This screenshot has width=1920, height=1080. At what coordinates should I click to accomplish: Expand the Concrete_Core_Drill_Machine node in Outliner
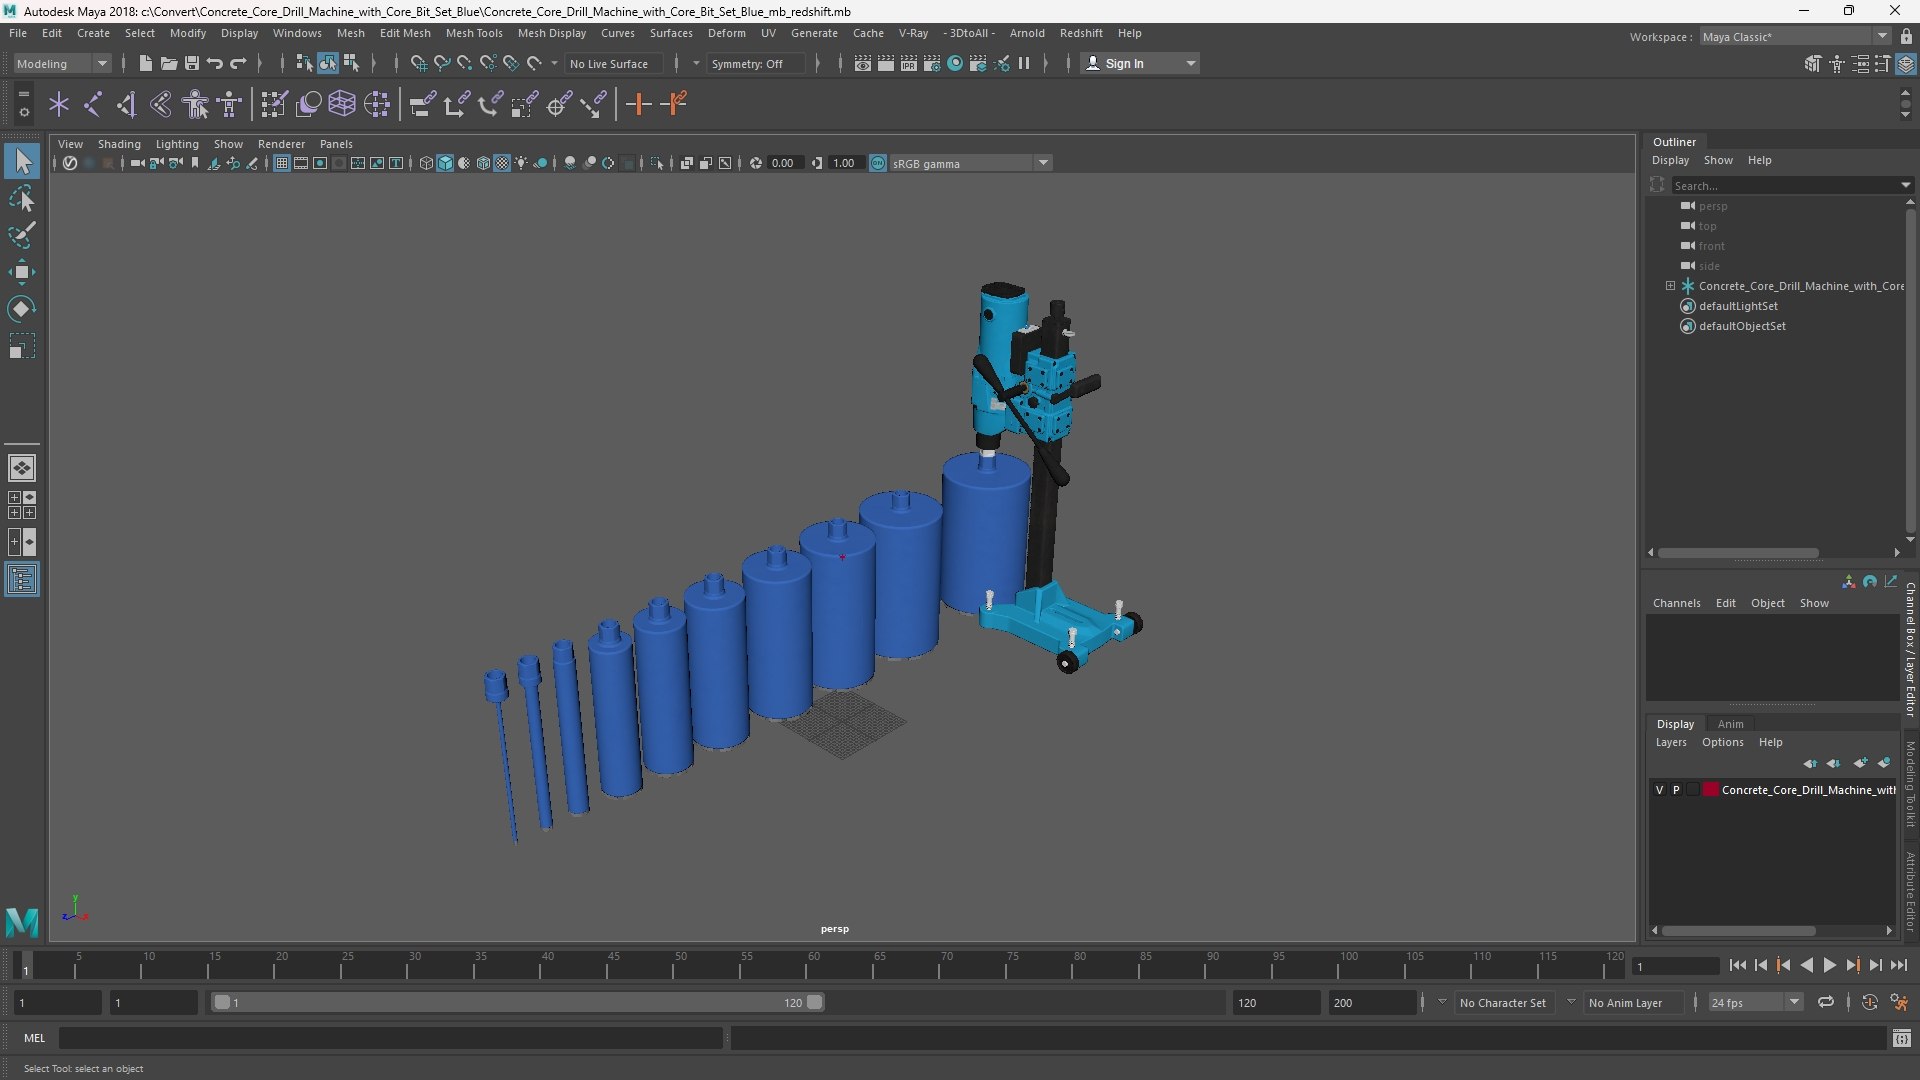1670,286
